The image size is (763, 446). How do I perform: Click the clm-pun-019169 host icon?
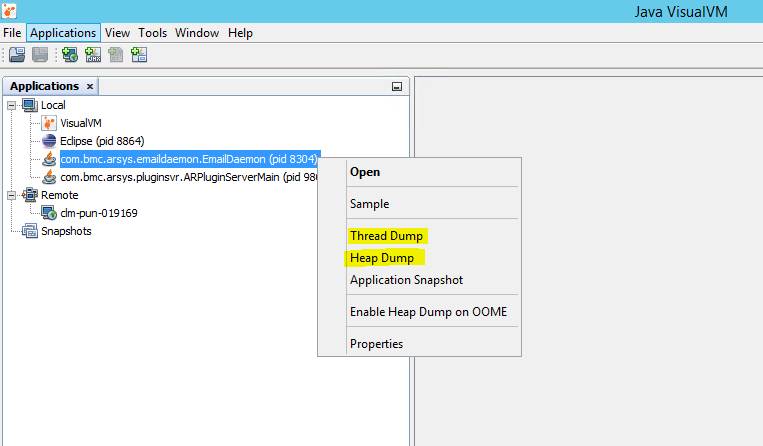49,213
